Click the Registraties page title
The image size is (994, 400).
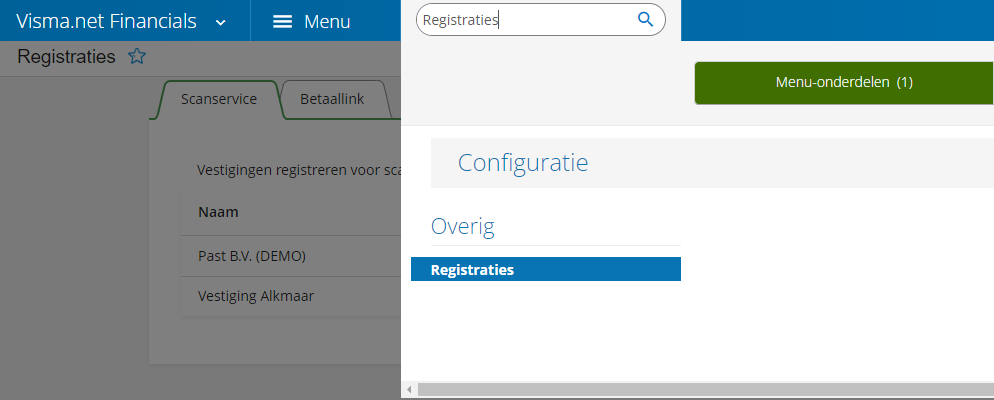pyautogui.click(x=67, y=57)
